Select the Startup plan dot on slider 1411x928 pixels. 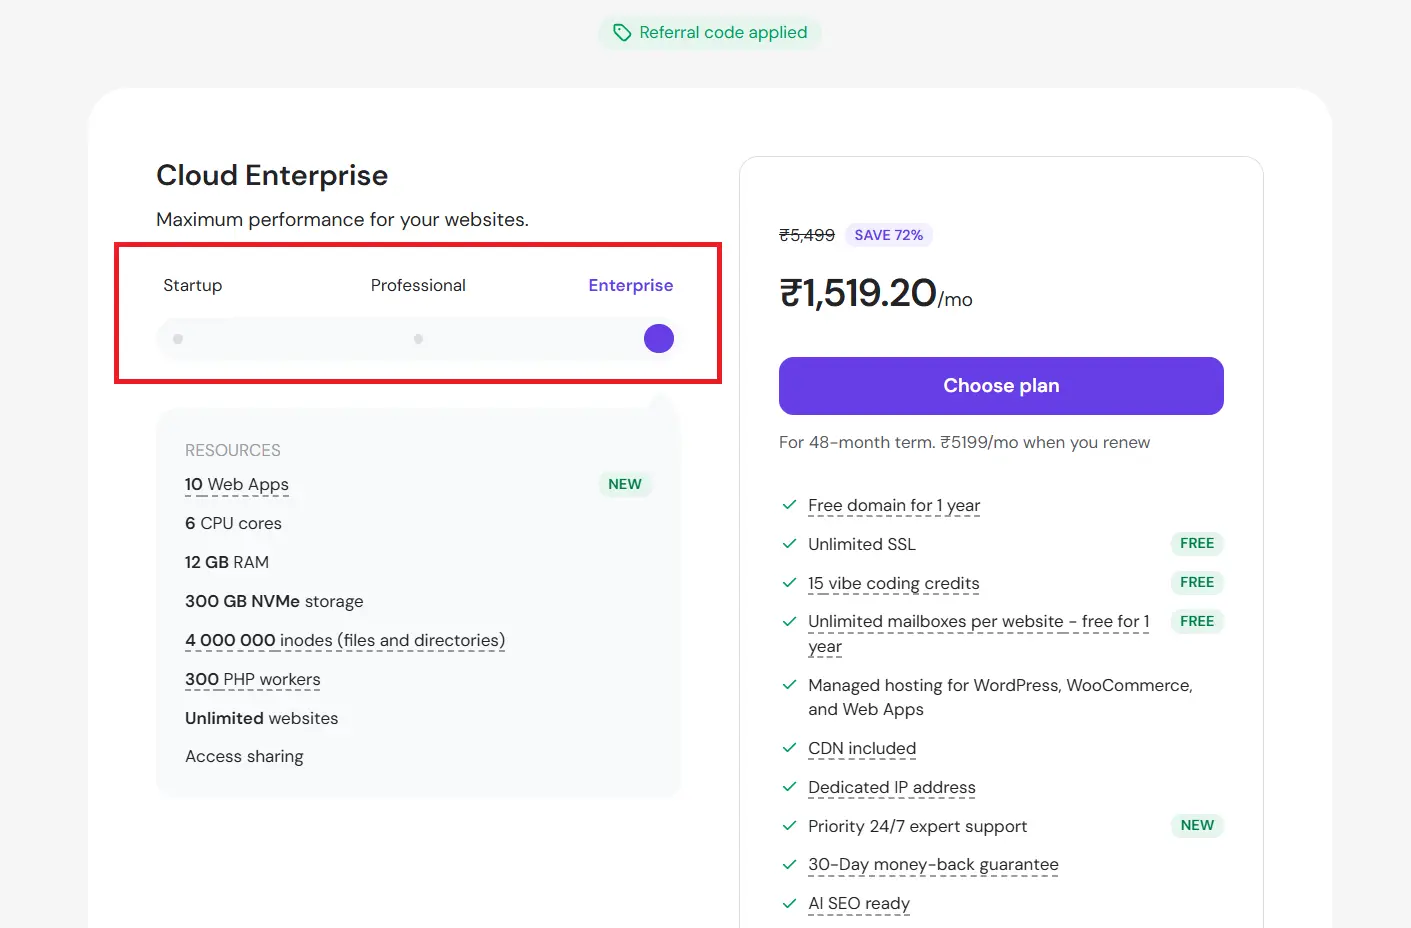178,339
